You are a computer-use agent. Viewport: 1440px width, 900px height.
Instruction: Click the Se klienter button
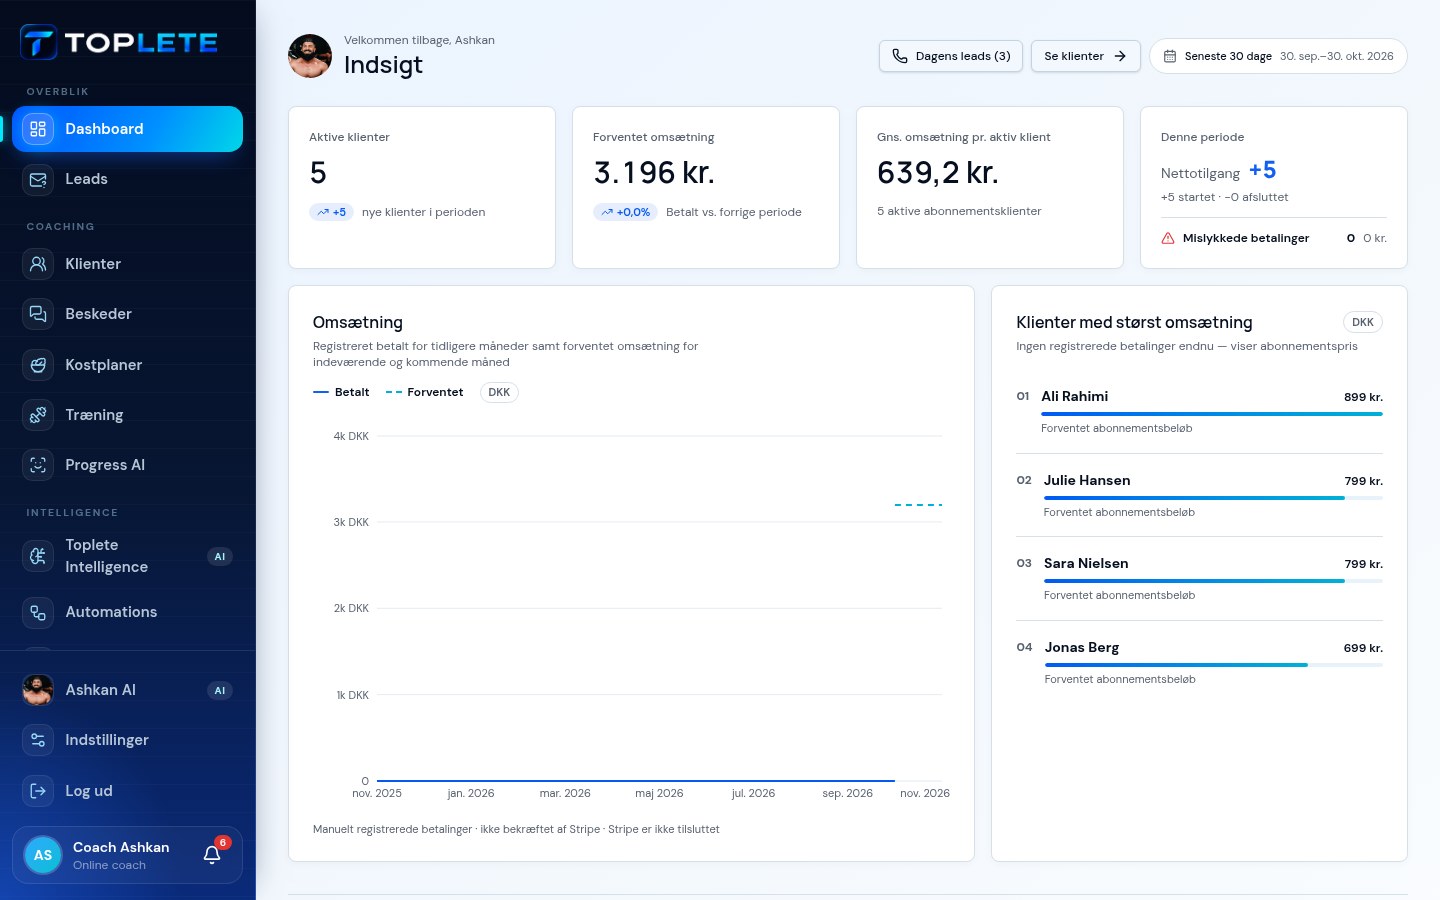[x=1085, y=56]
